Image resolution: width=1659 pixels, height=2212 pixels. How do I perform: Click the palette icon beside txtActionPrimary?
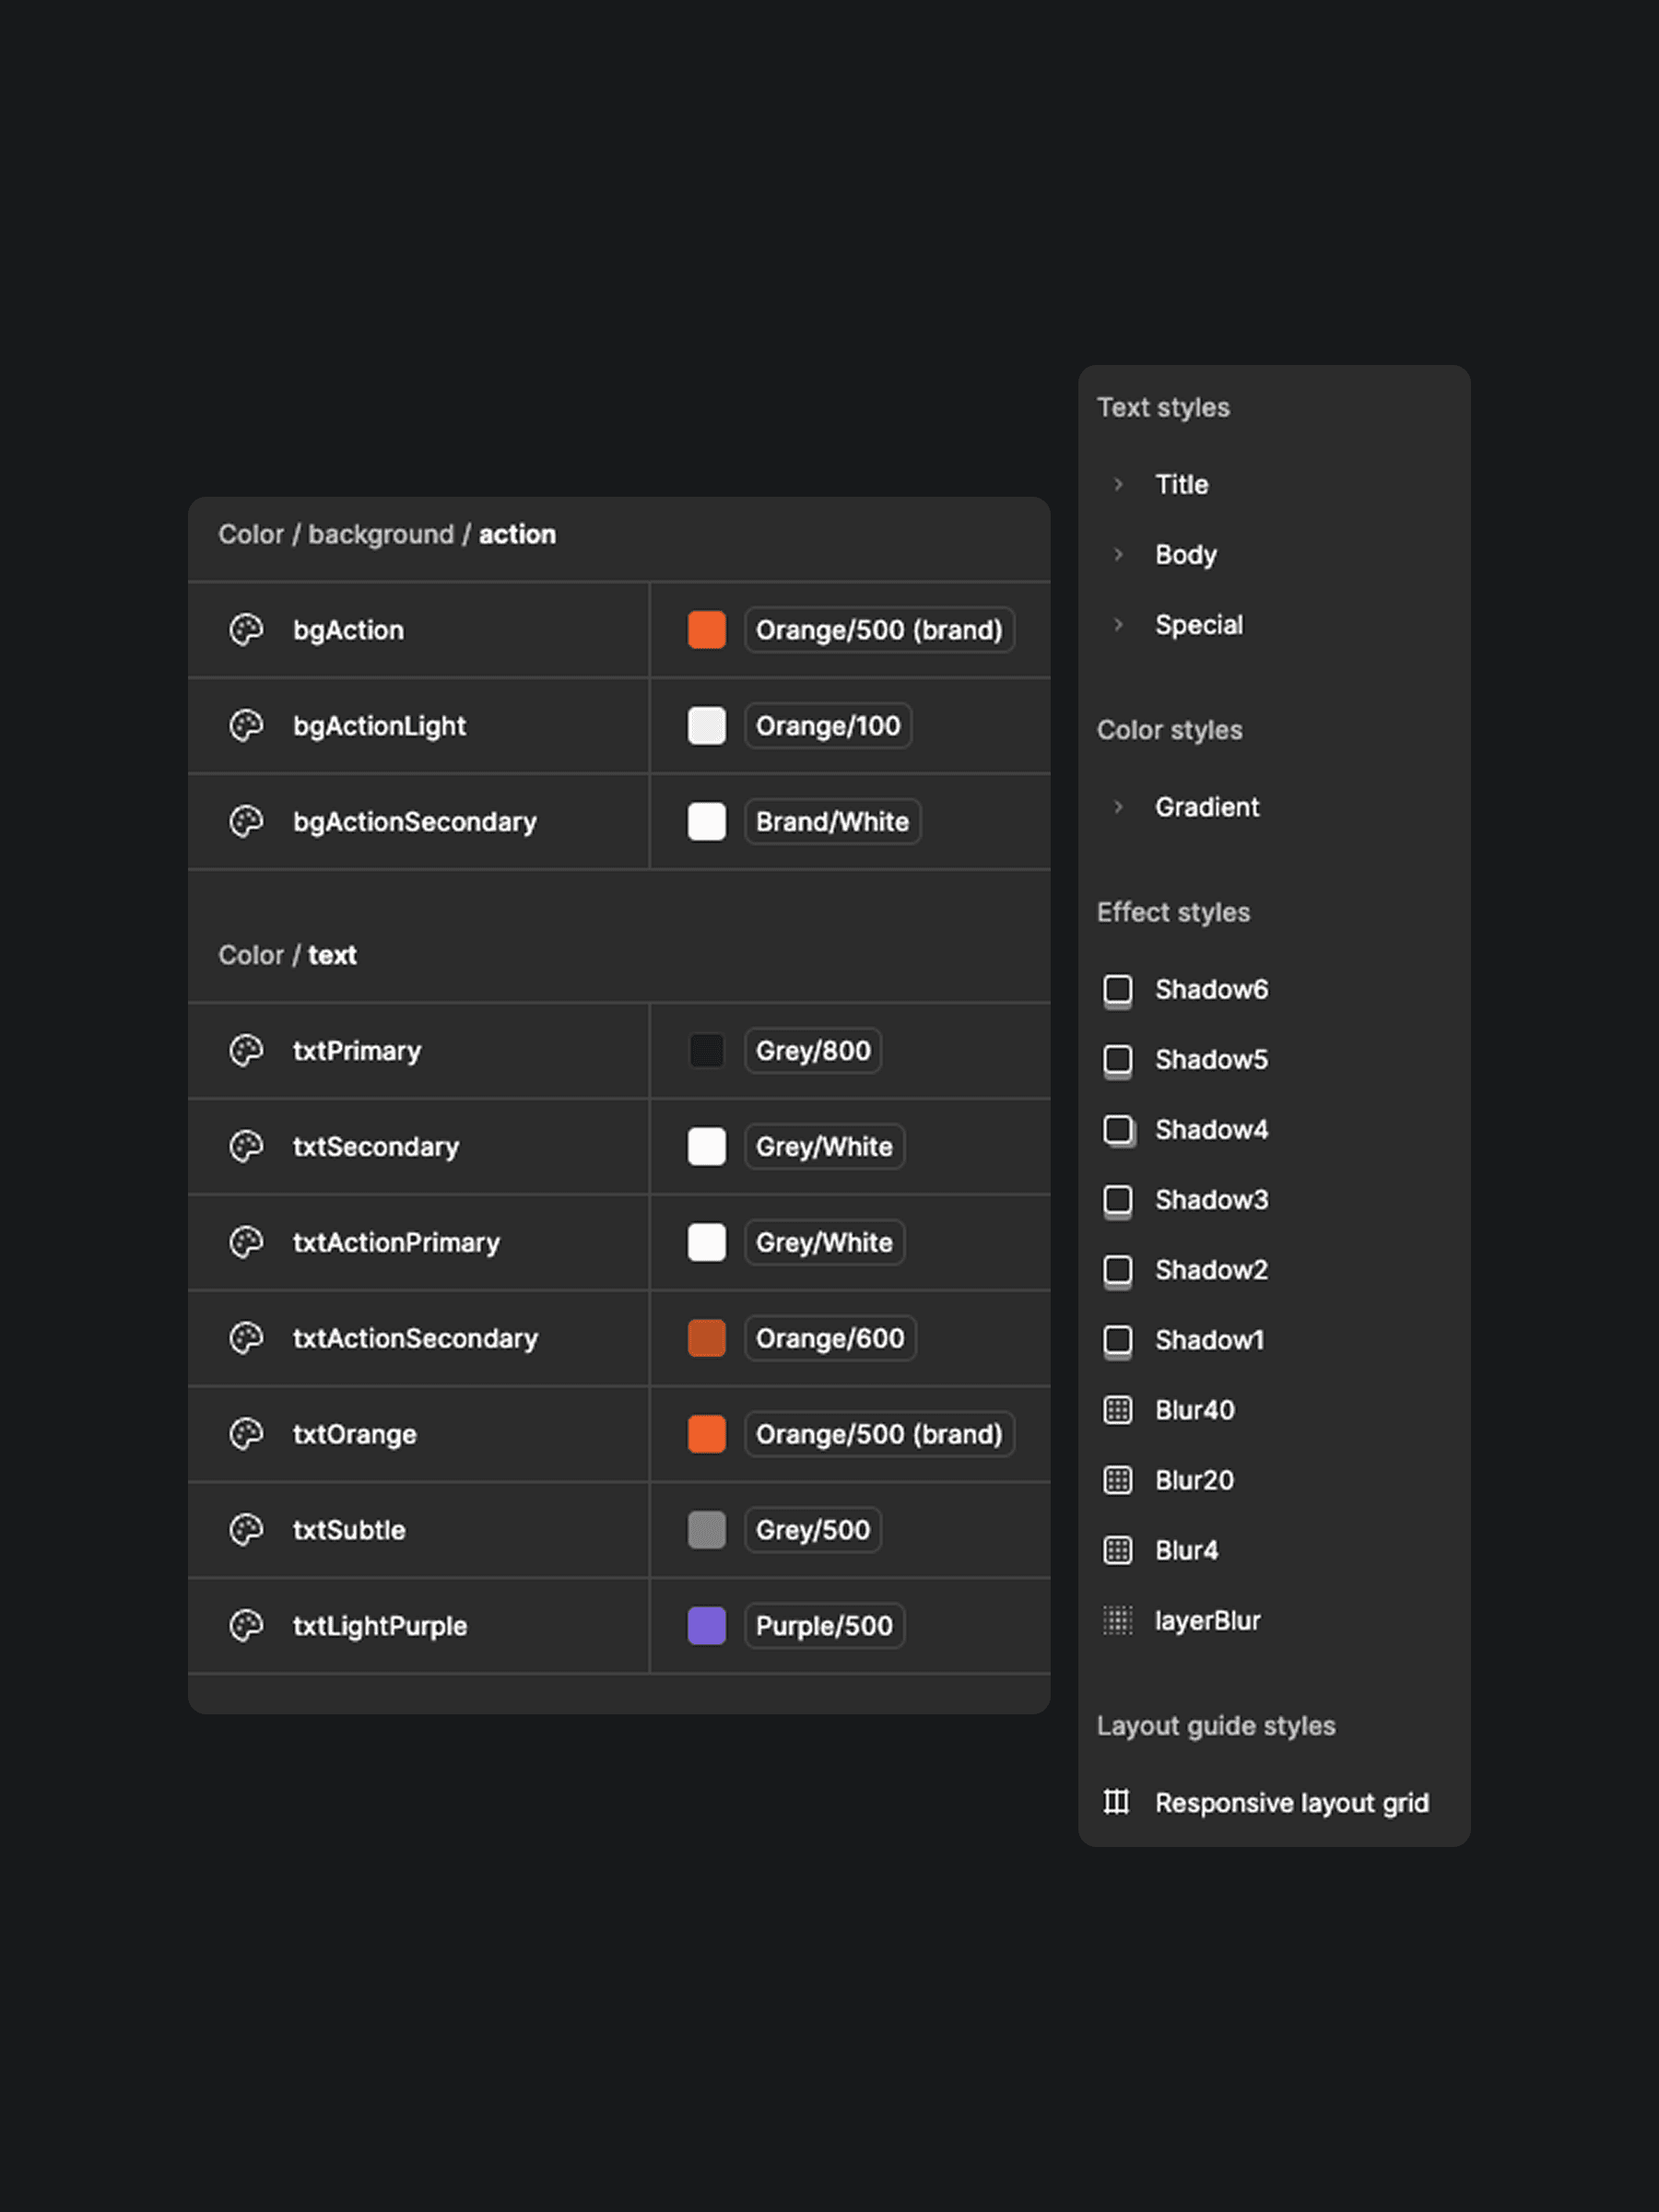tap(246, 1243)
